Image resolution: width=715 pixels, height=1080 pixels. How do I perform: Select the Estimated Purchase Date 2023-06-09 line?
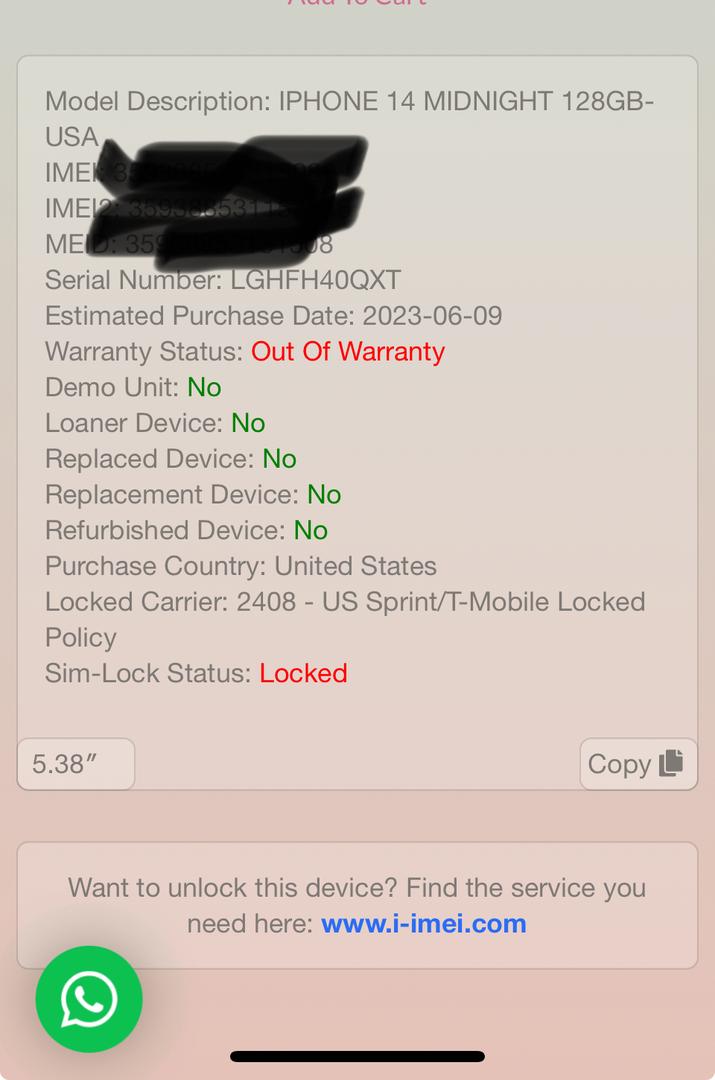pos(273,315)
